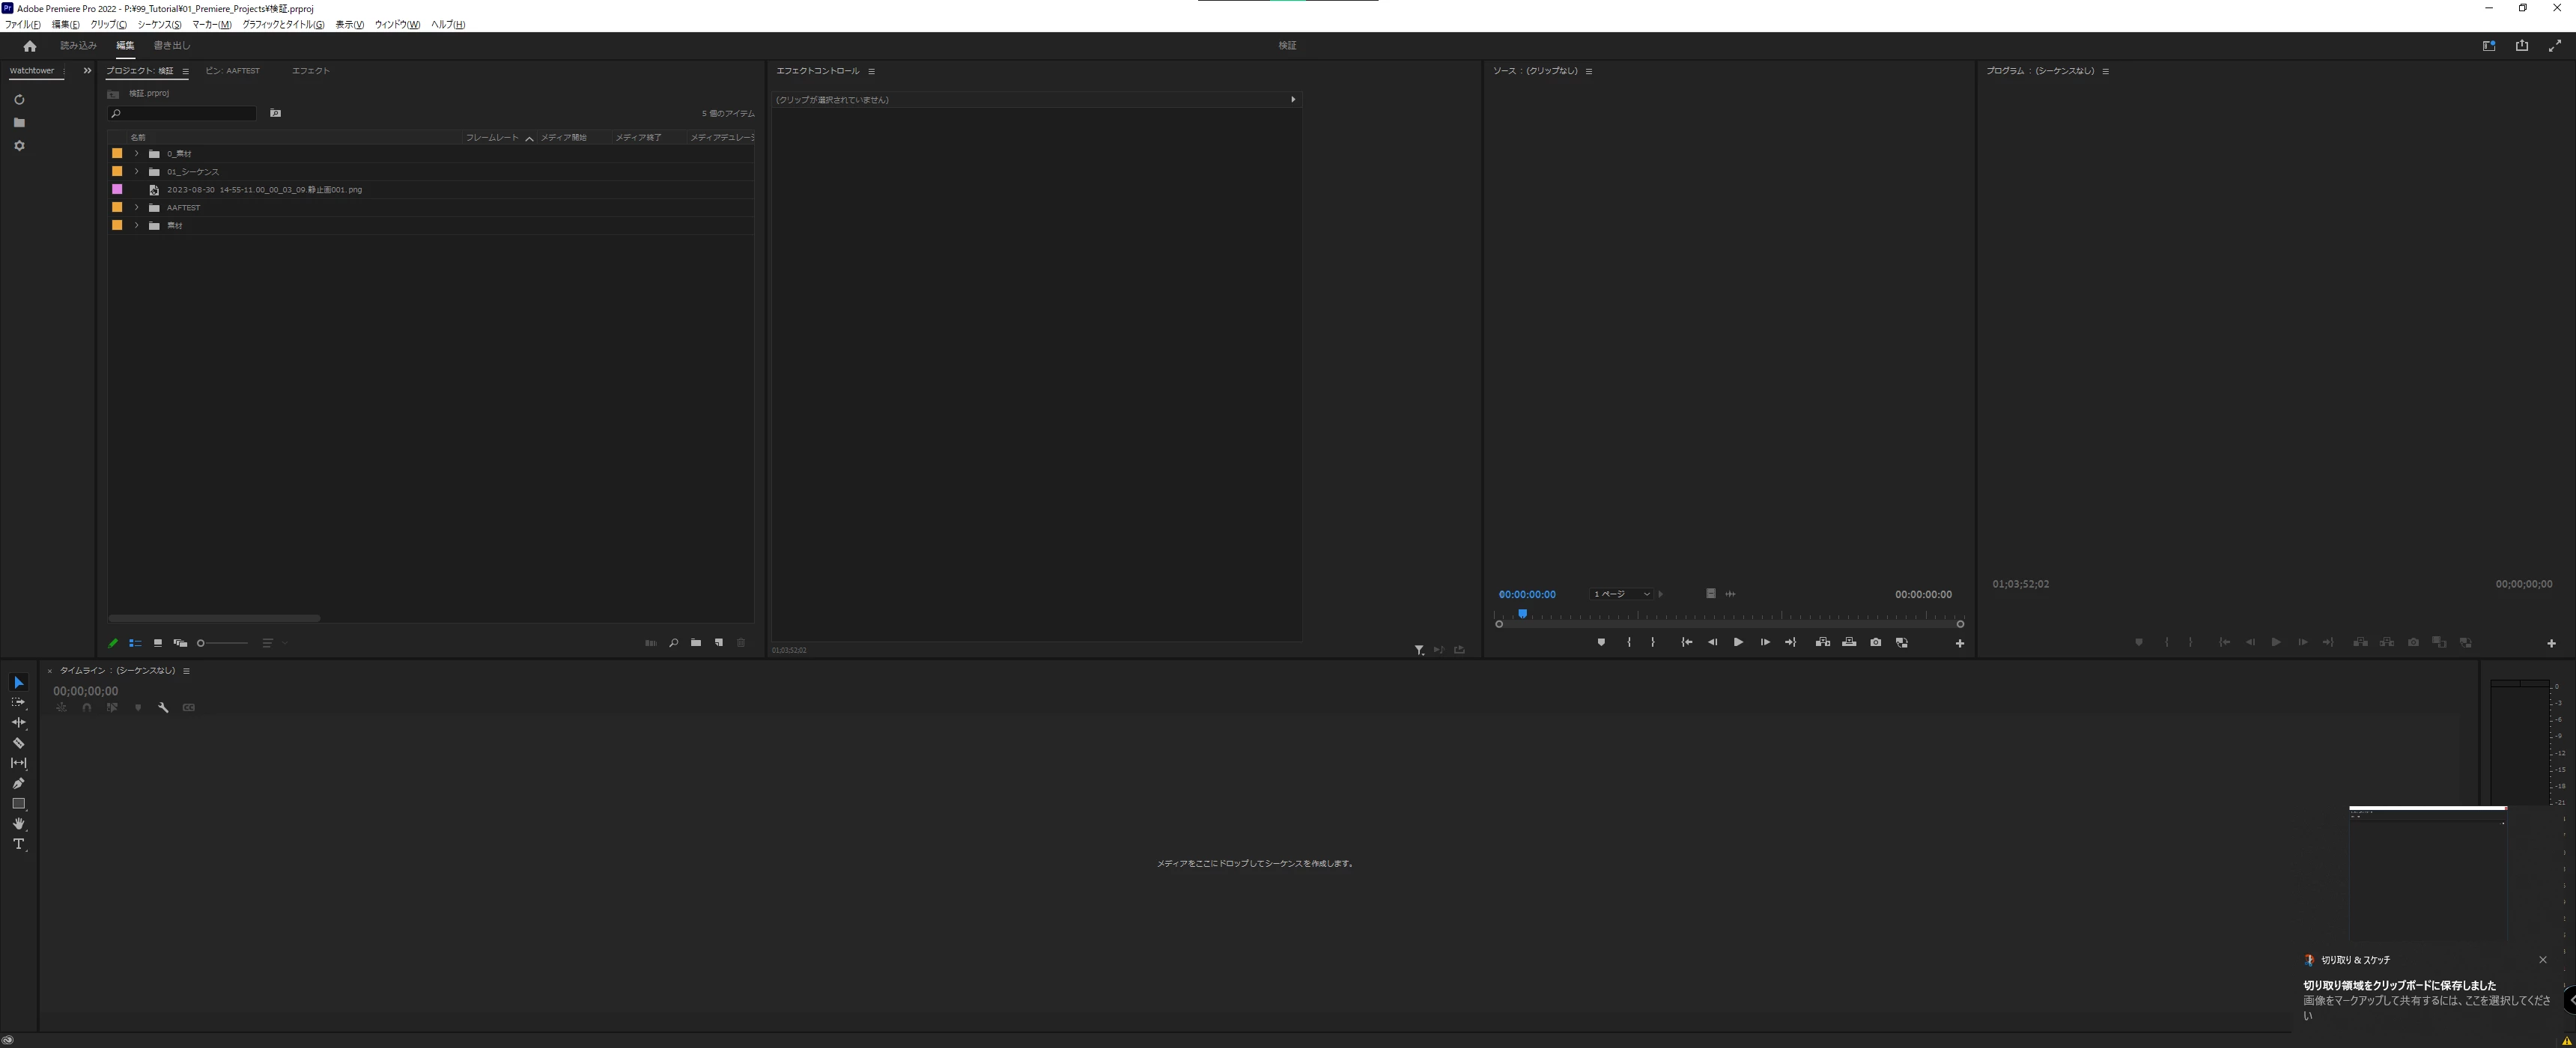Open the 1ページ page dropdown

[x=1621, y=594]
